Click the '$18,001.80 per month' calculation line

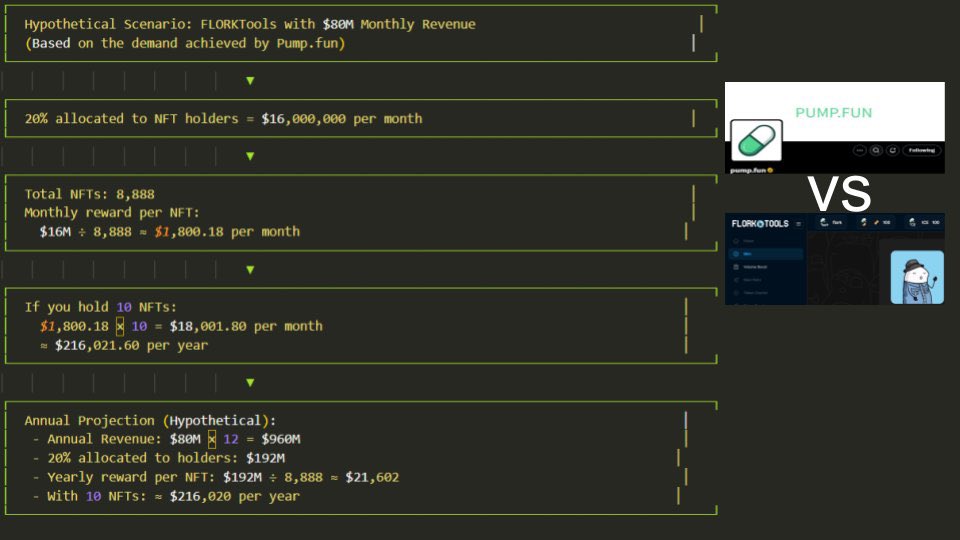181,326
